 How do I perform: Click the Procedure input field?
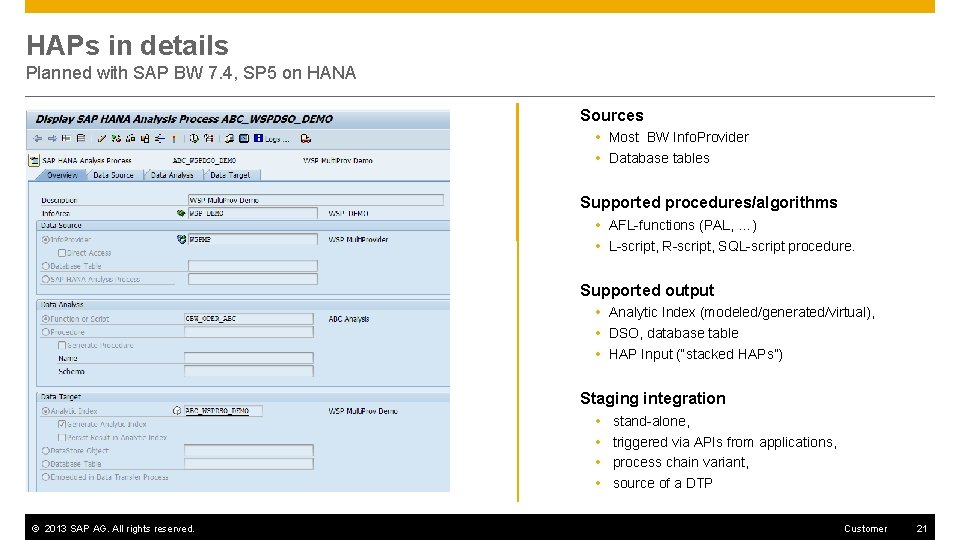[249, 332]
